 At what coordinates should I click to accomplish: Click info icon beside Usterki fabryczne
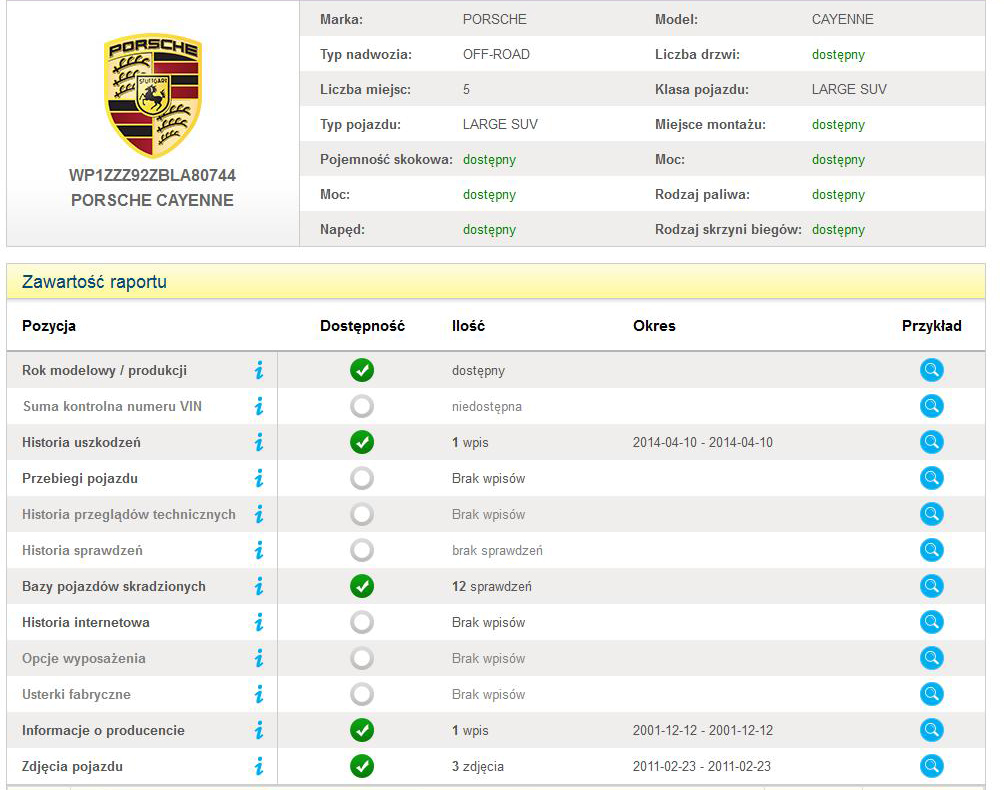tap(259, 694)
